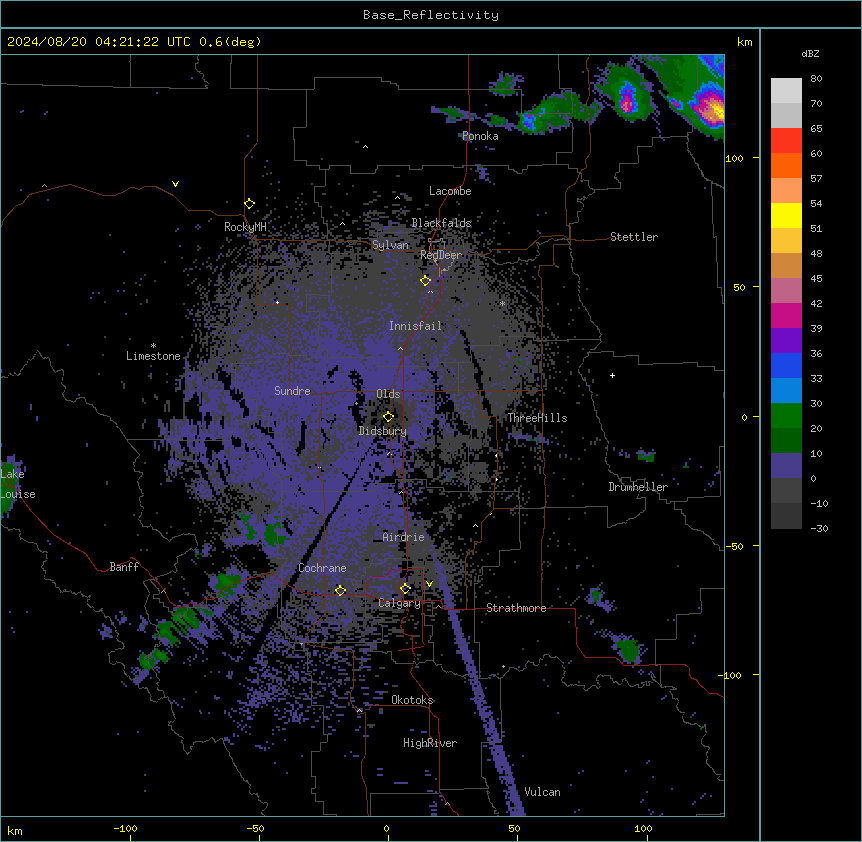Select the yellow 51-54 dBZ legend color
The image size is (862, 842).
coord(786,215)
